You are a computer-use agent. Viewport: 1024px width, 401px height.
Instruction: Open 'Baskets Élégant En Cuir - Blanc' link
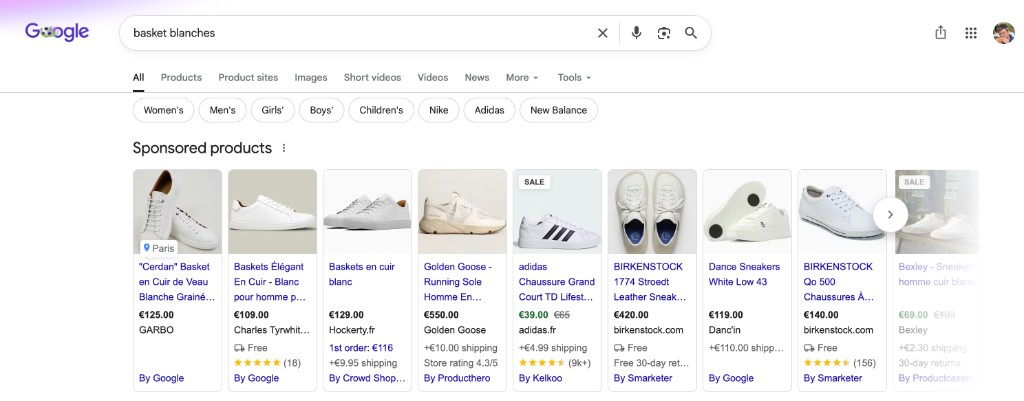(x=270, y=281)
